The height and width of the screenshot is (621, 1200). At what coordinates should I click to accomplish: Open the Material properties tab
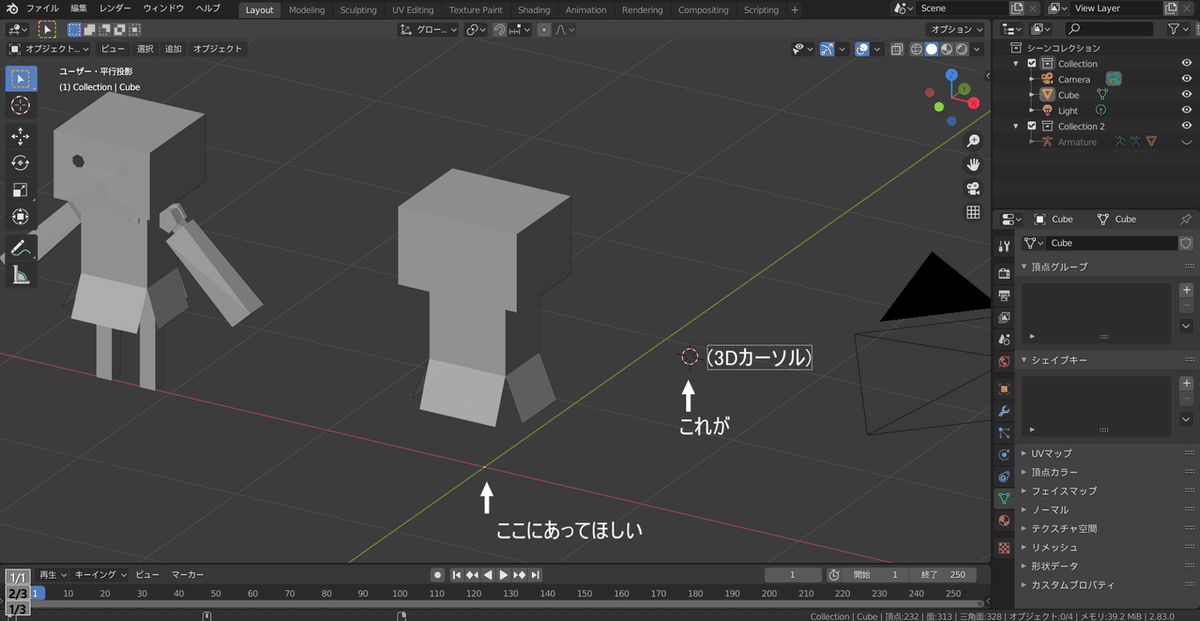click(1004, 521)
